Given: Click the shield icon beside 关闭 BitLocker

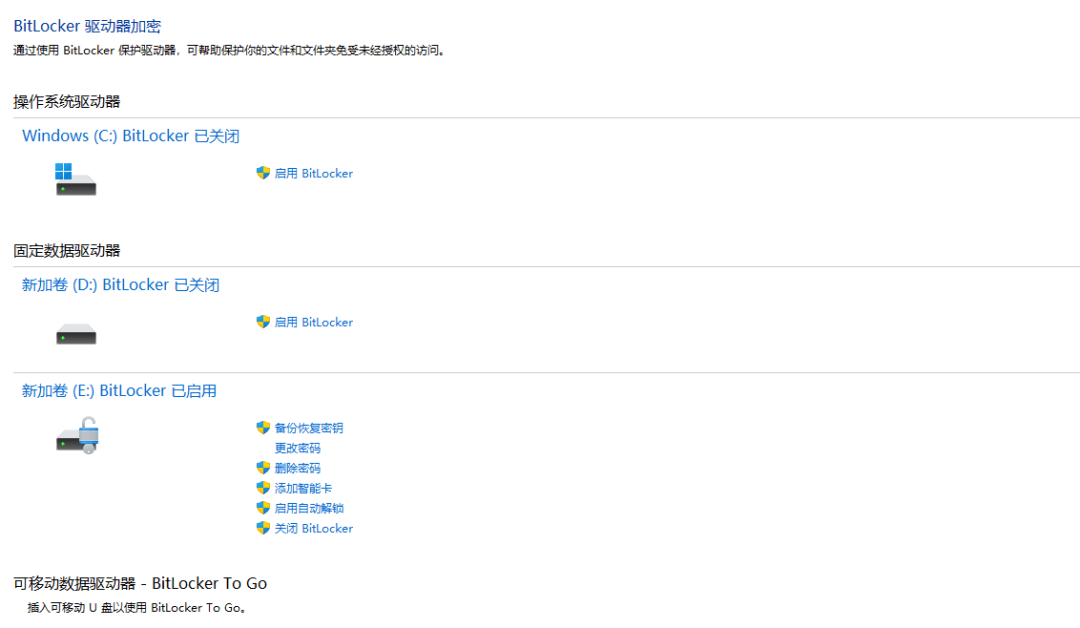Looking at the screenshot, I should pyautogui.click(x=263, y=528).
